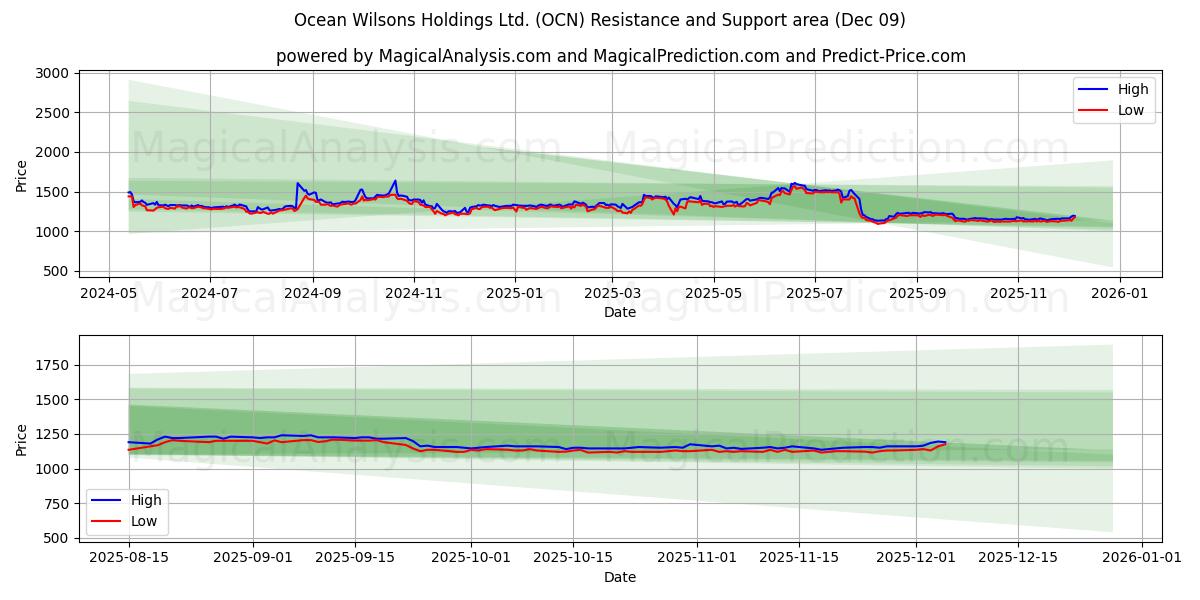Screen dimensions: 1200x600
Task: Click the 750 tick on lower chart
Action: click(x=55, y=503)
